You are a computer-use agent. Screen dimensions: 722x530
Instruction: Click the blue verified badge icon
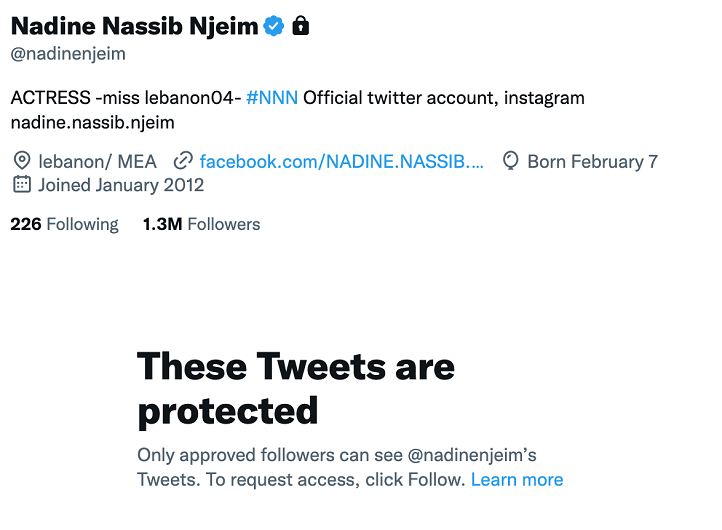pos(274,26)
